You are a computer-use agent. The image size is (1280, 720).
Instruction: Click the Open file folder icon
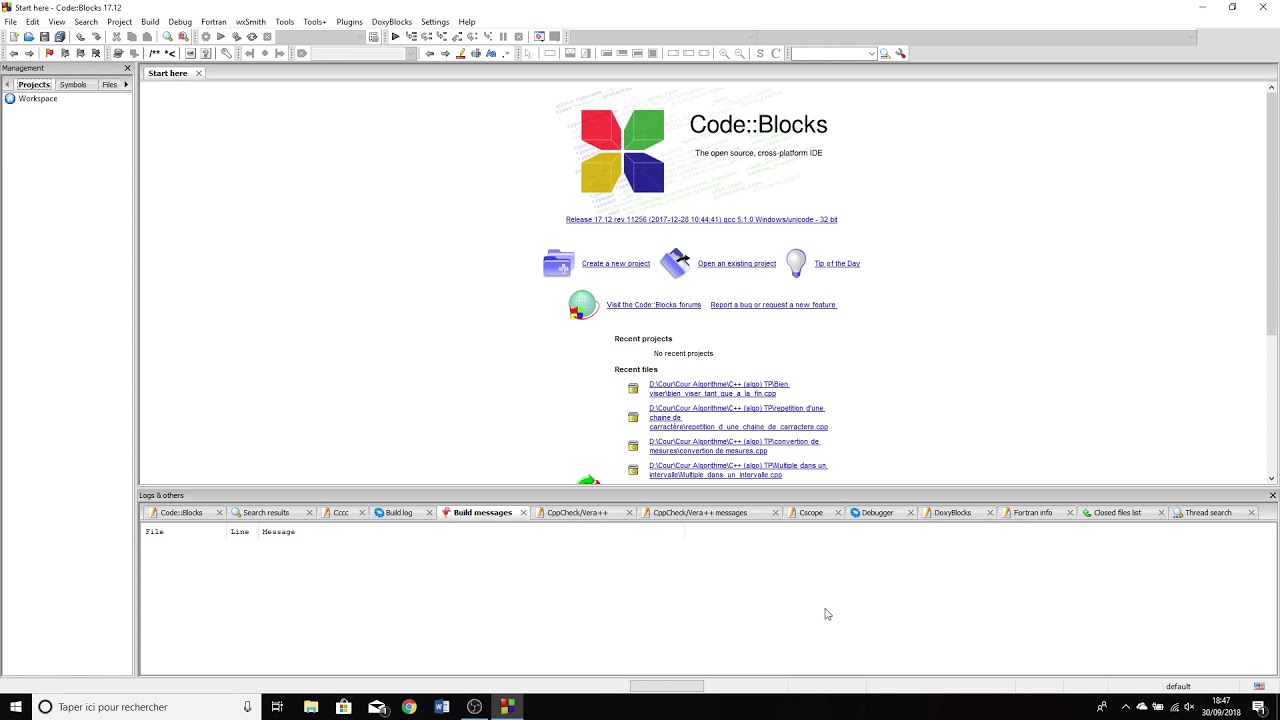tap(29, 37)
